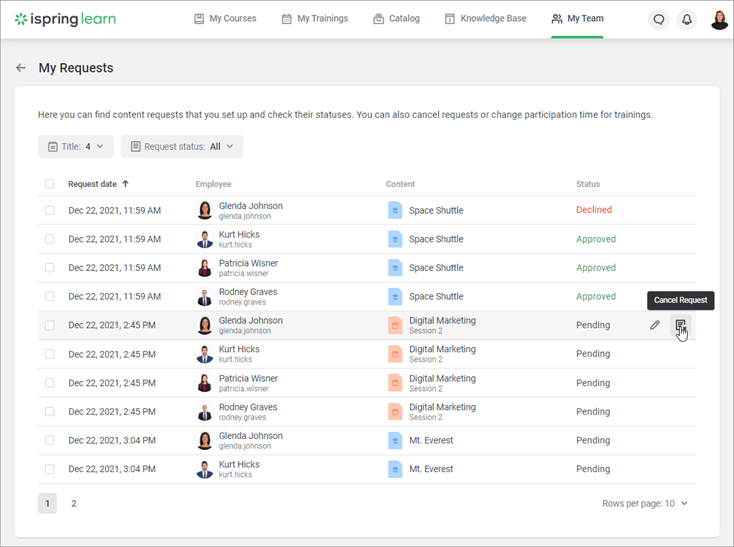The image size is (734, 547).
Task: Click the Digital Marketing training icon in Rodney Graves' row
Action: click(x=395, y=412)
